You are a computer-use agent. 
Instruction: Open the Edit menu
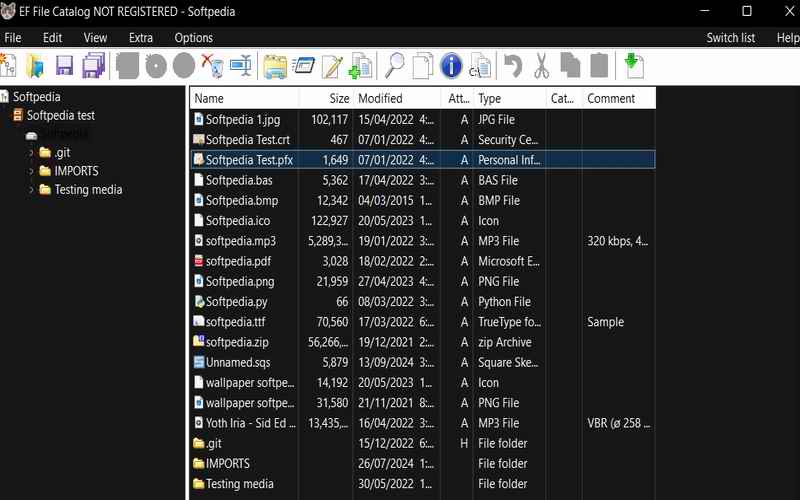(52, 38)
